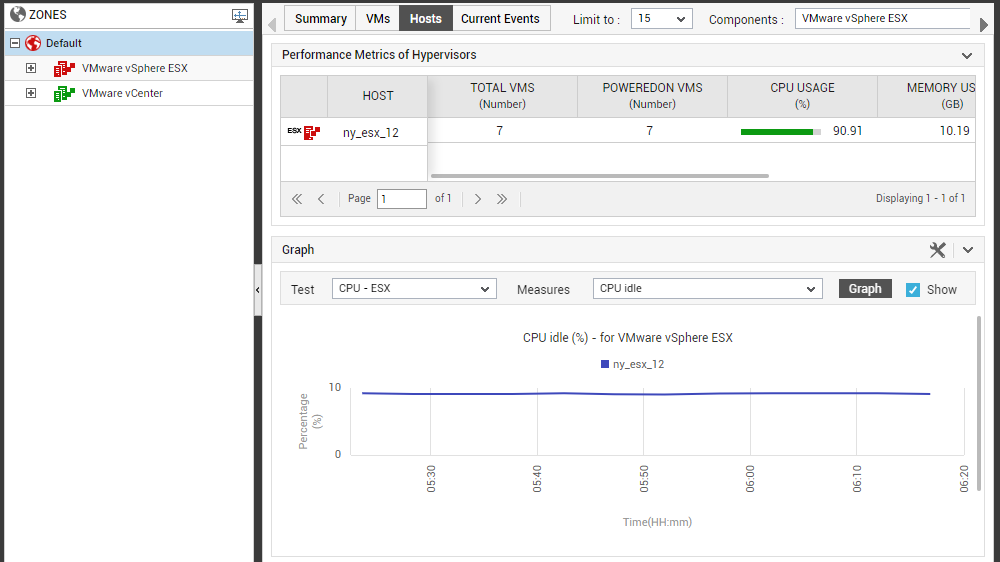Click the ny_esx_12 legend label
Viewport: 1000px width, 562px height.
[x=638, y=364]
